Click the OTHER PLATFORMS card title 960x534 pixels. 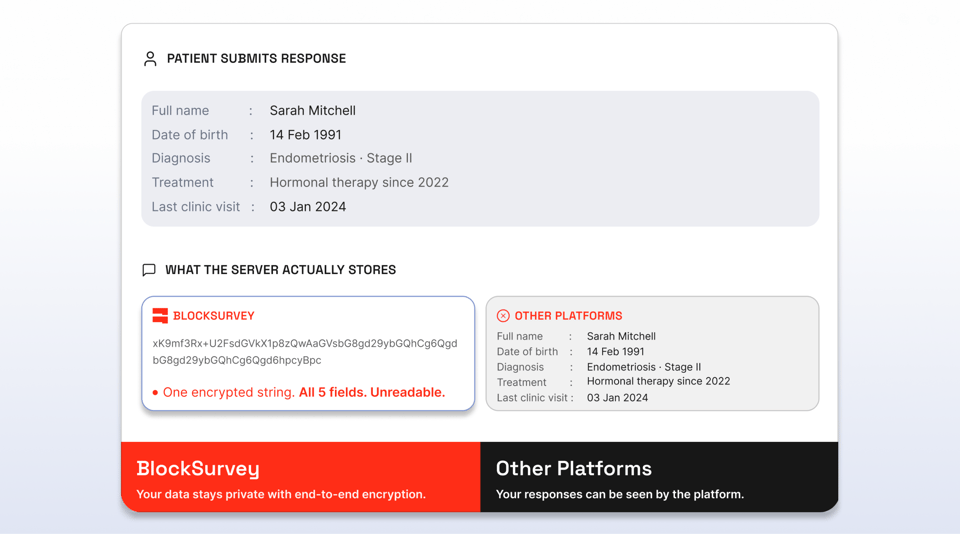click(568, 316)
